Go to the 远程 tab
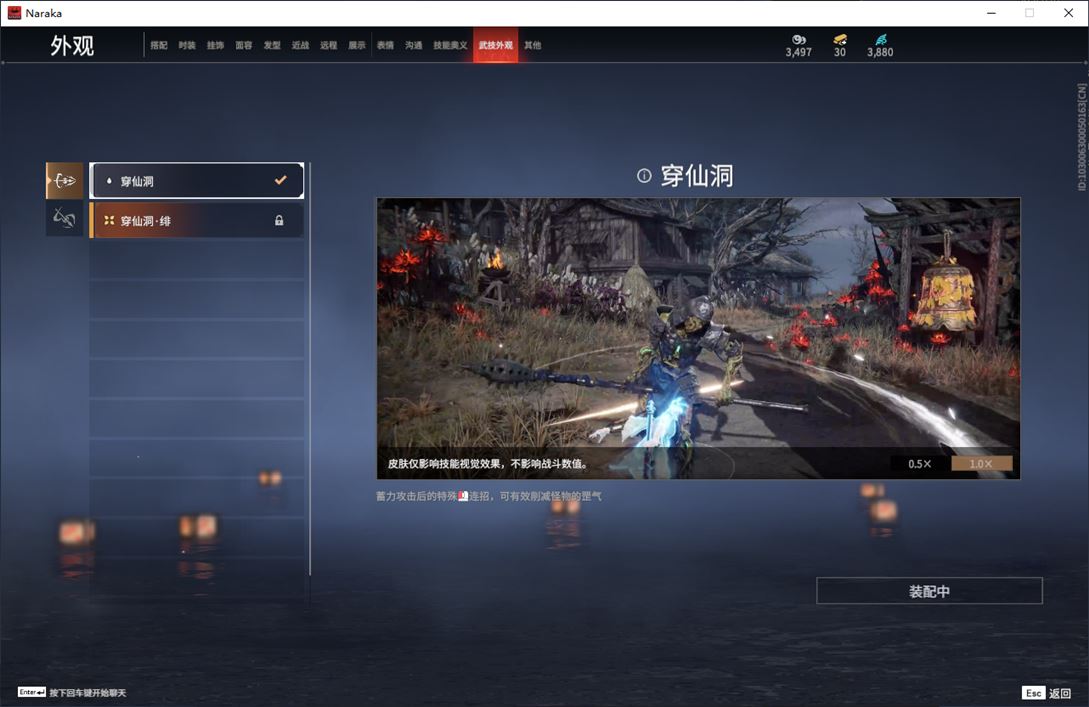1089x707 pixels. [x=329, y=45]
